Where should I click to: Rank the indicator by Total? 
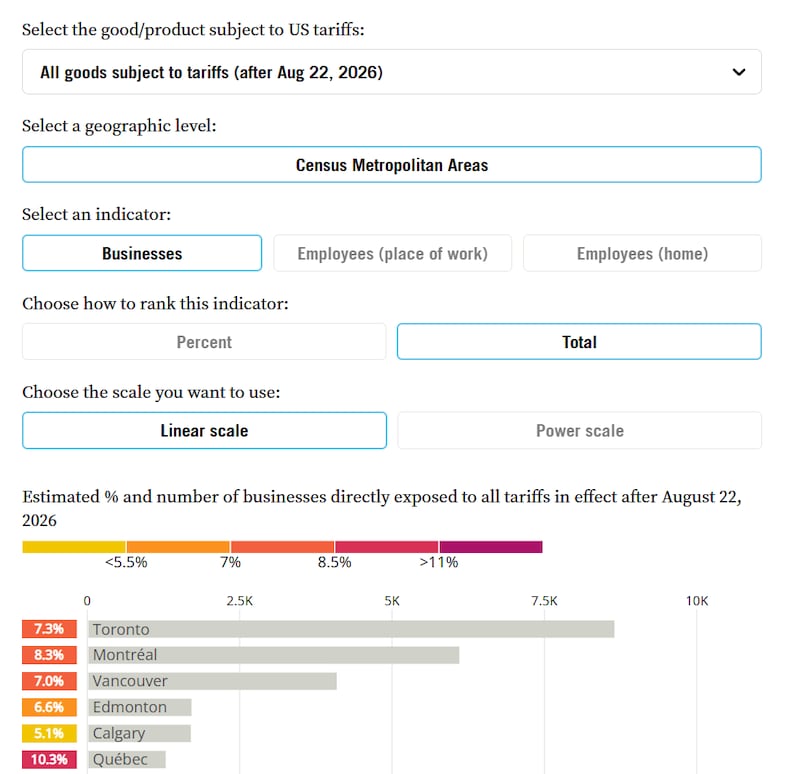(579, 342)
